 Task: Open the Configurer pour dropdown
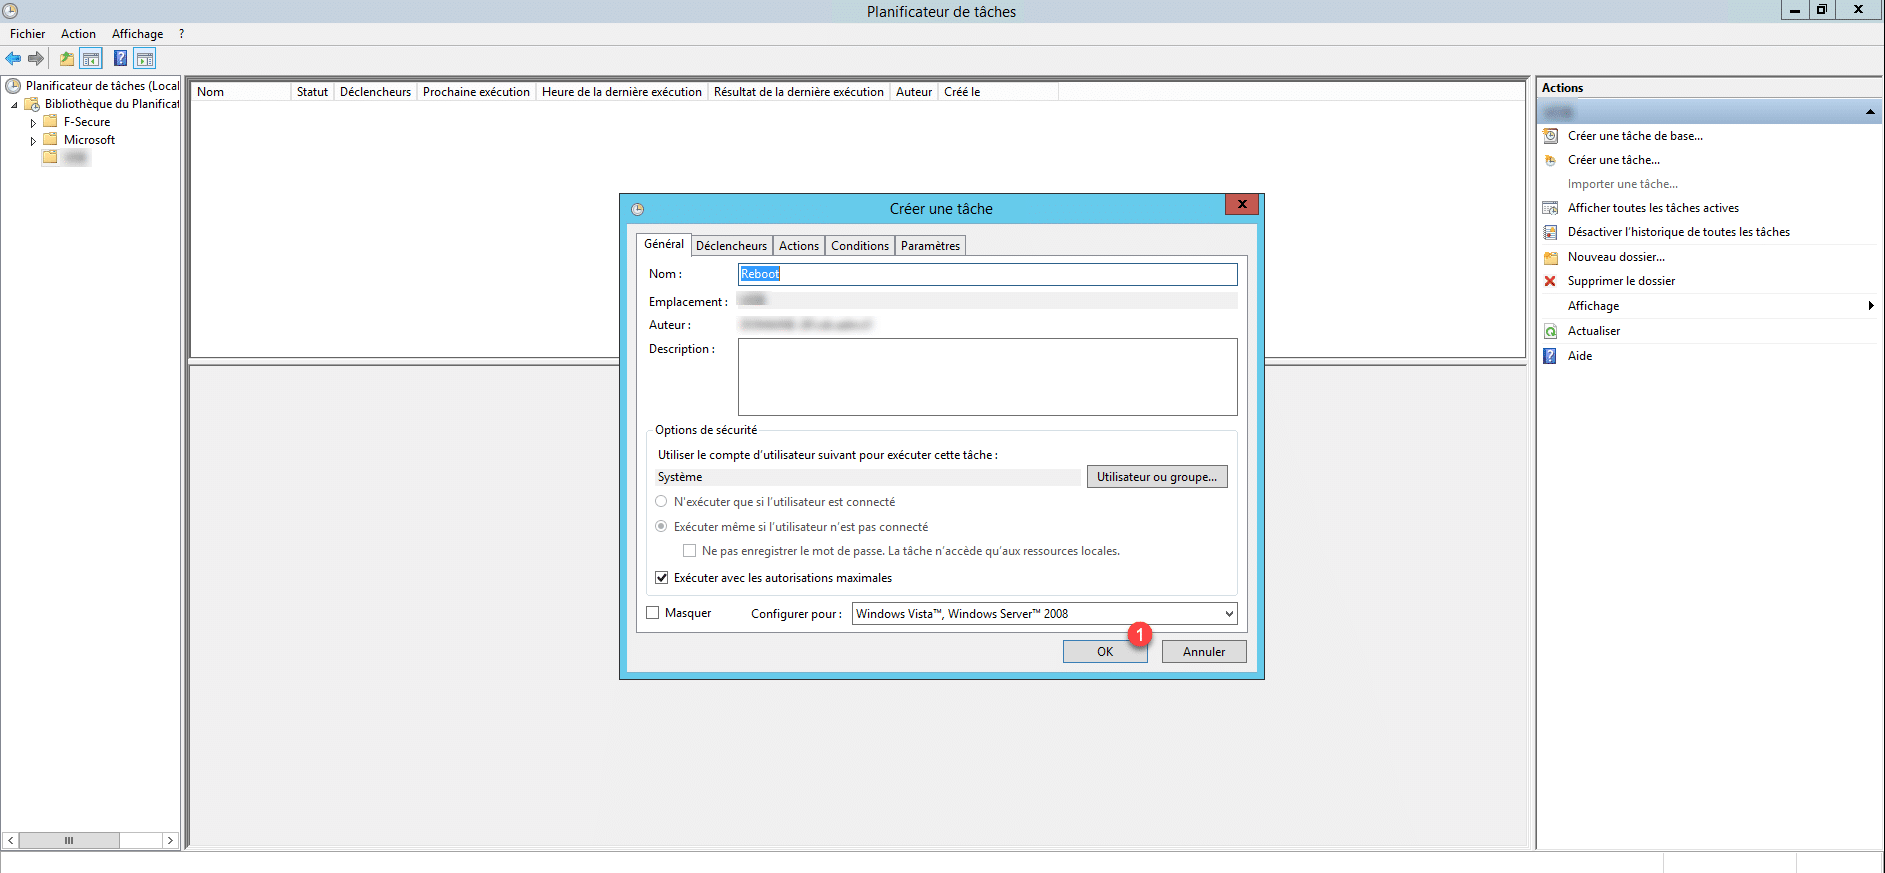coord(1229,614)
